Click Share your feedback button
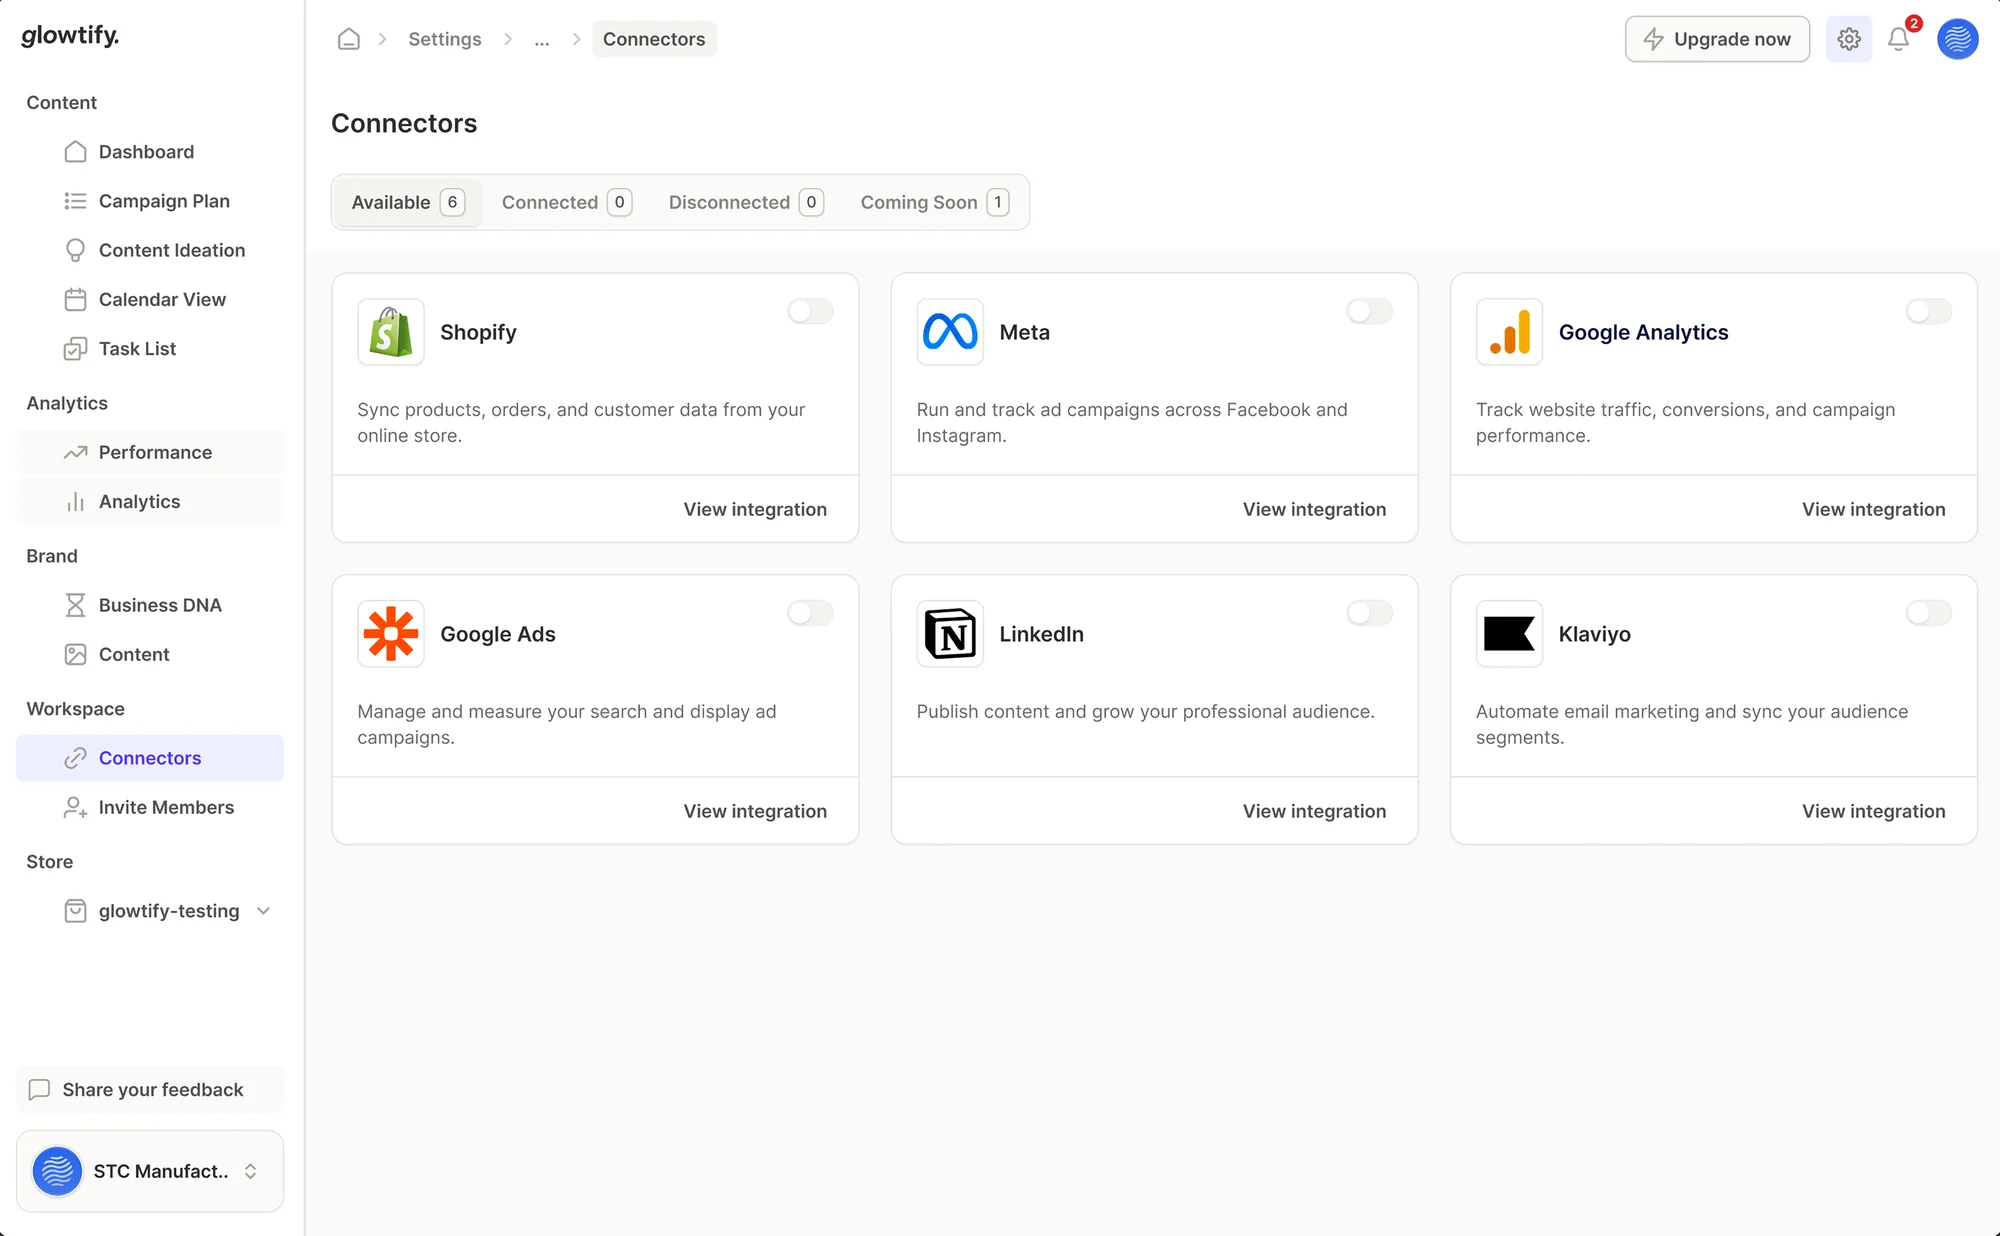 click(150, 1090)
